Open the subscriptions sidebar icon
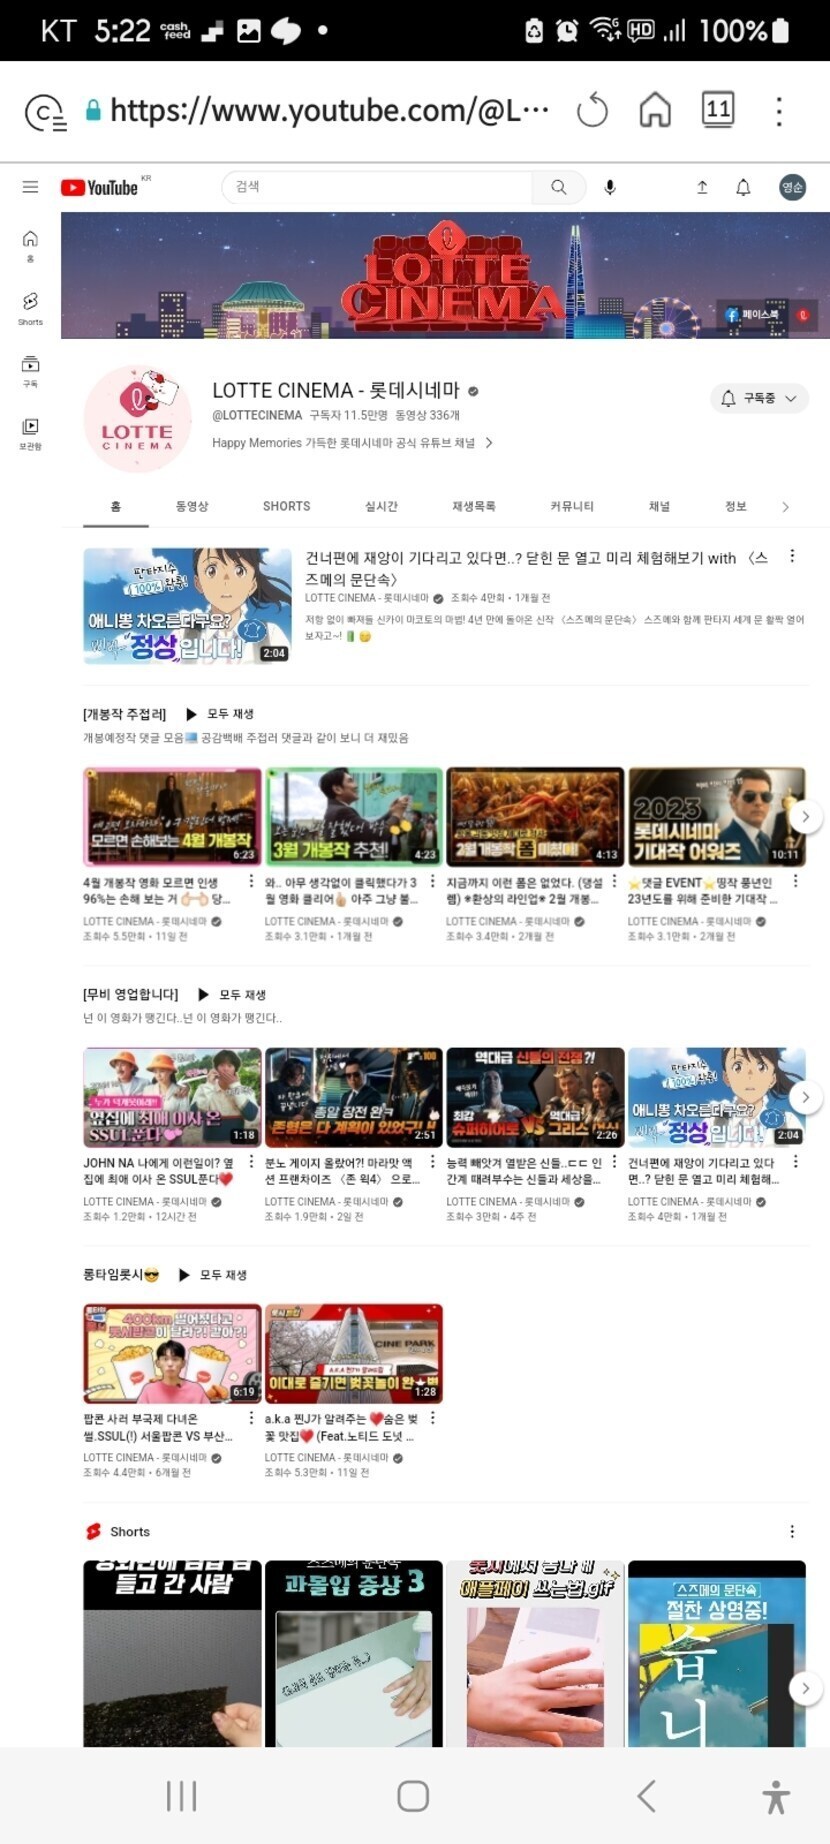The width and height of the screenshot is (830, 1844). click(x=30, y=370)
